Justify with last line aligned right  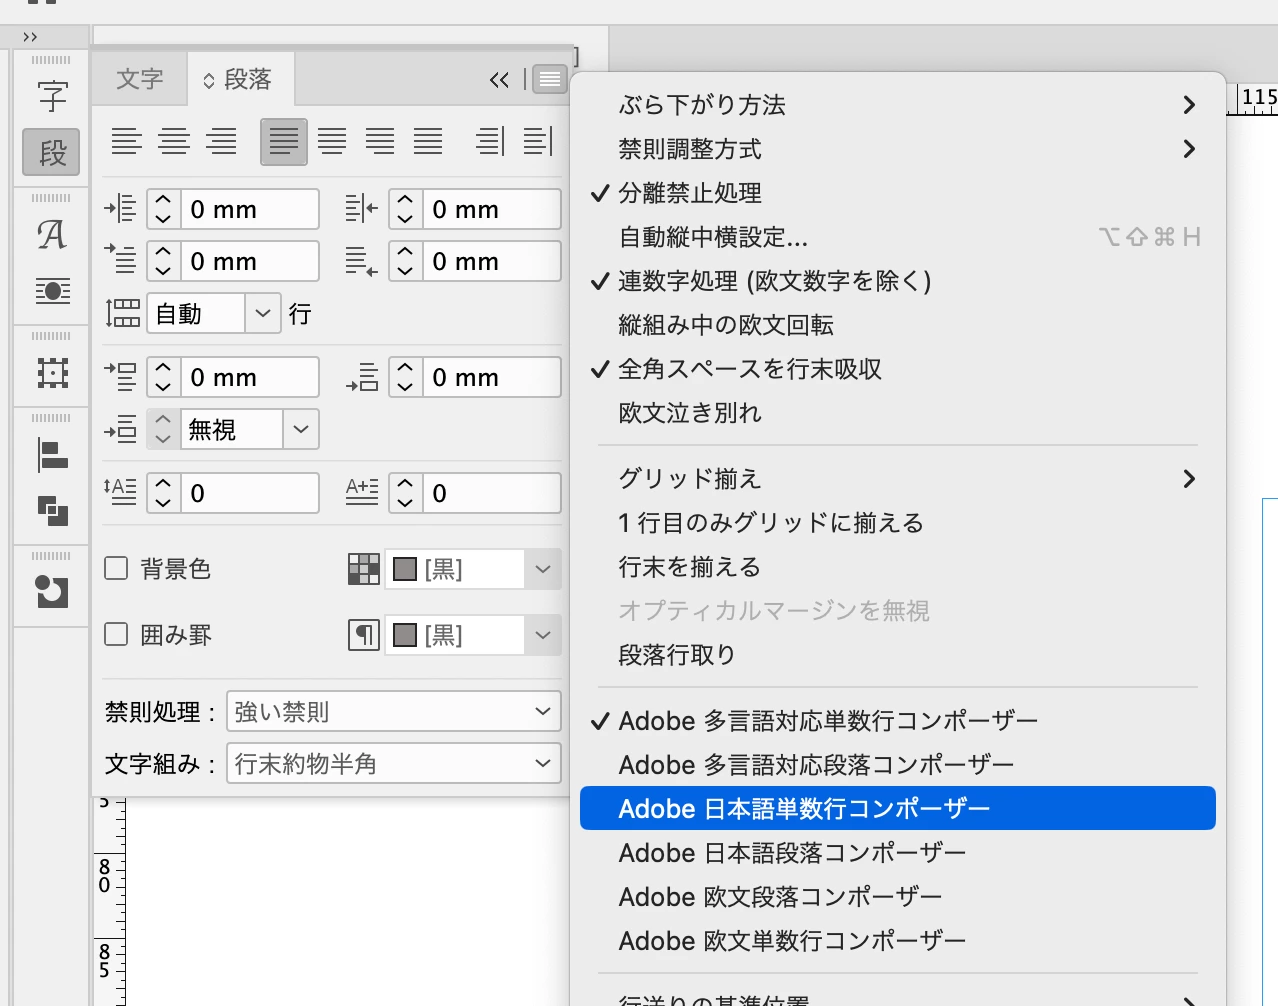click(x=380, y=141)
